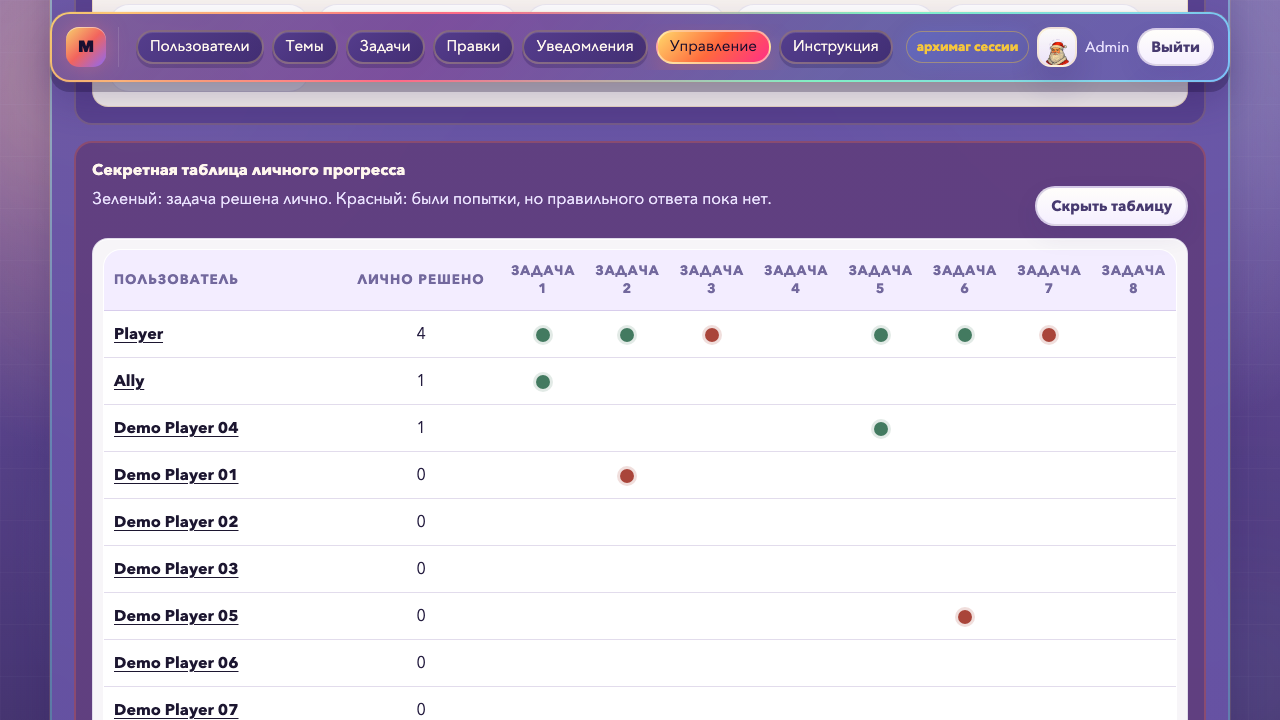
Task: Click the архимаг сессии badge
Action: (967, 47)
